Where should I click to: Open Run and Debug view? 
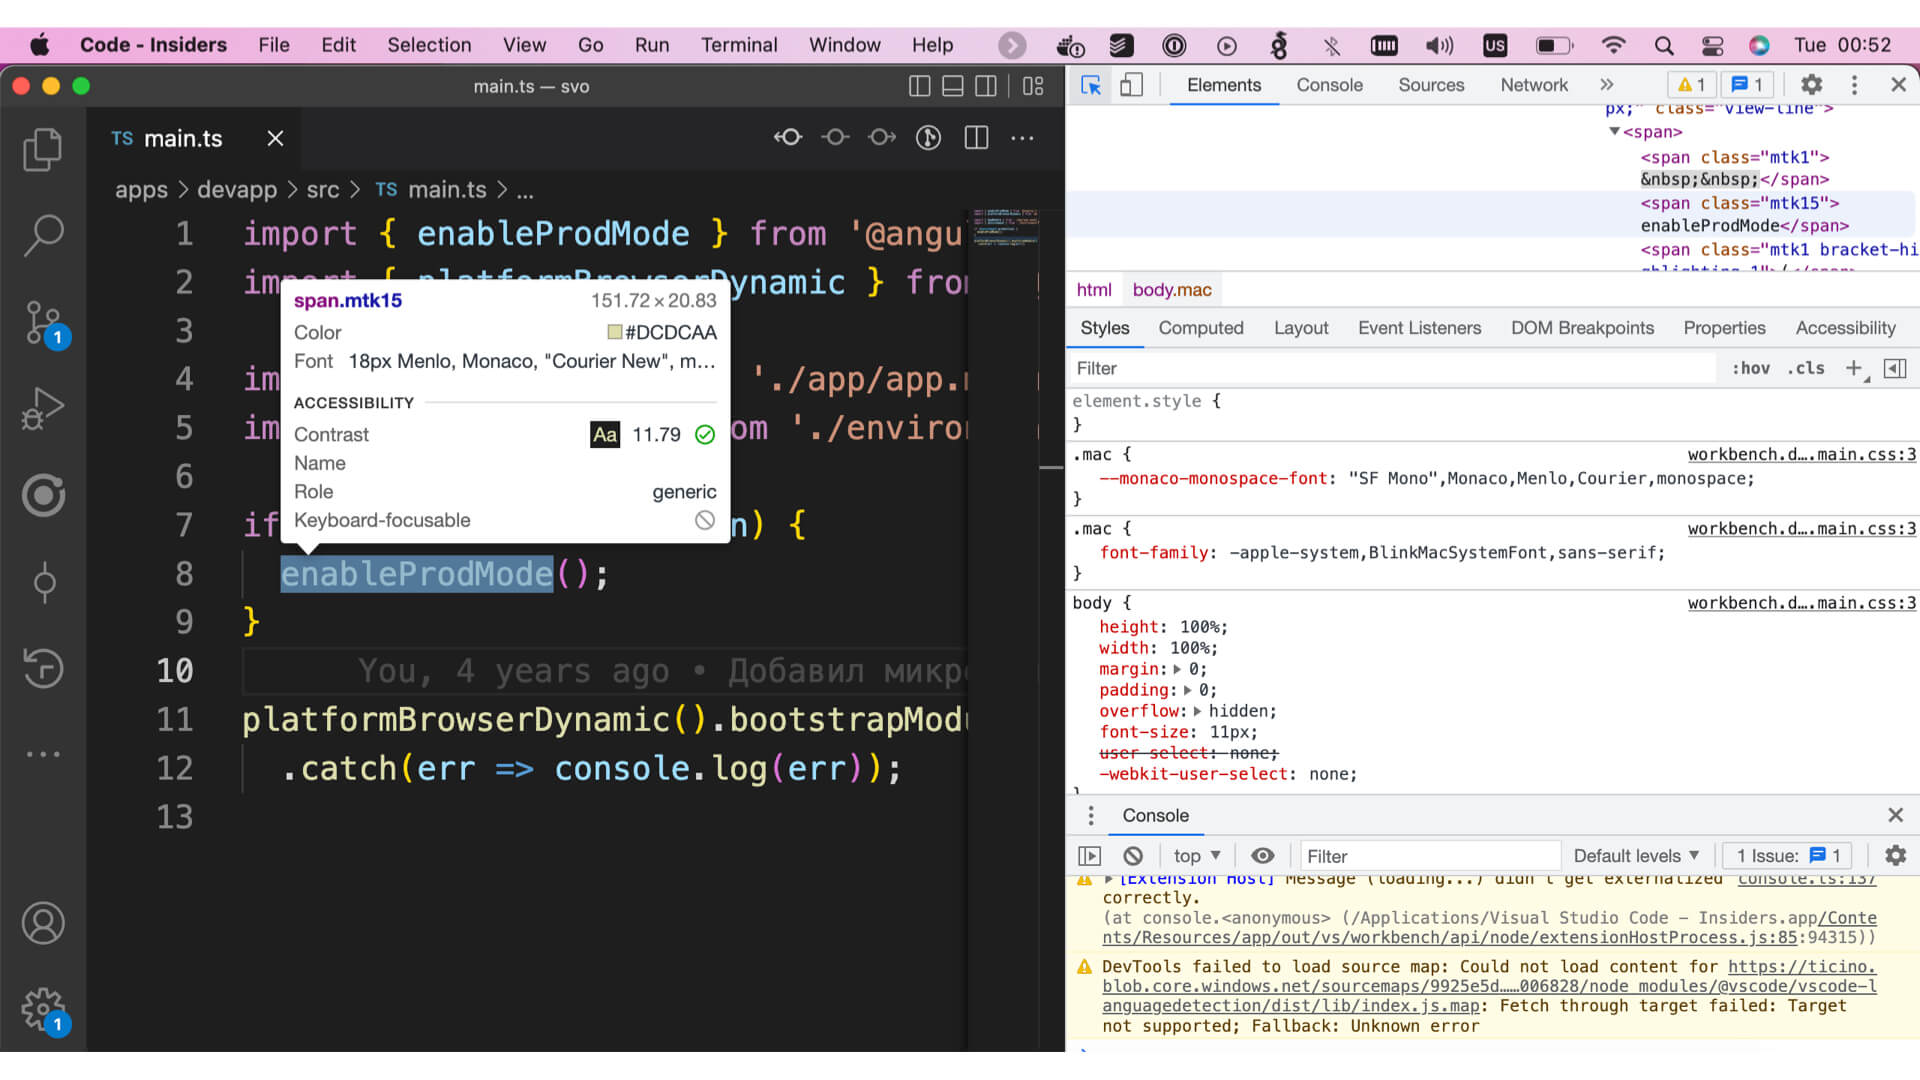pyautogui.click(x=43, y=408)
